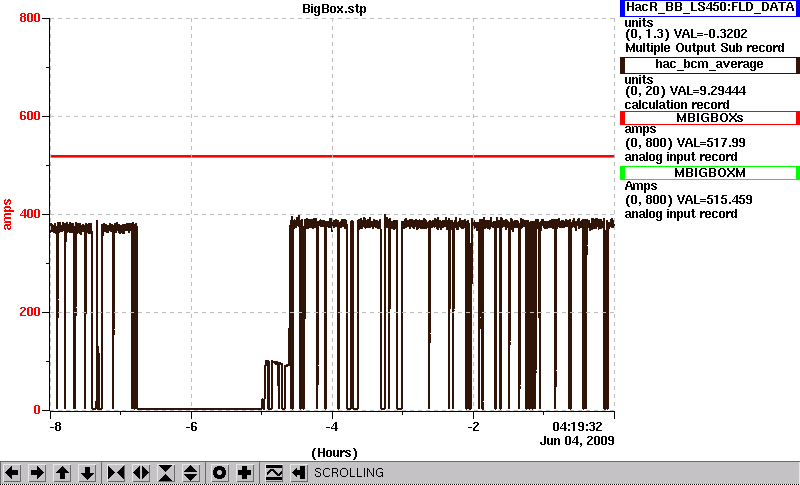Compress vertical axis with hourglass-shaped icon

(166, 473)
